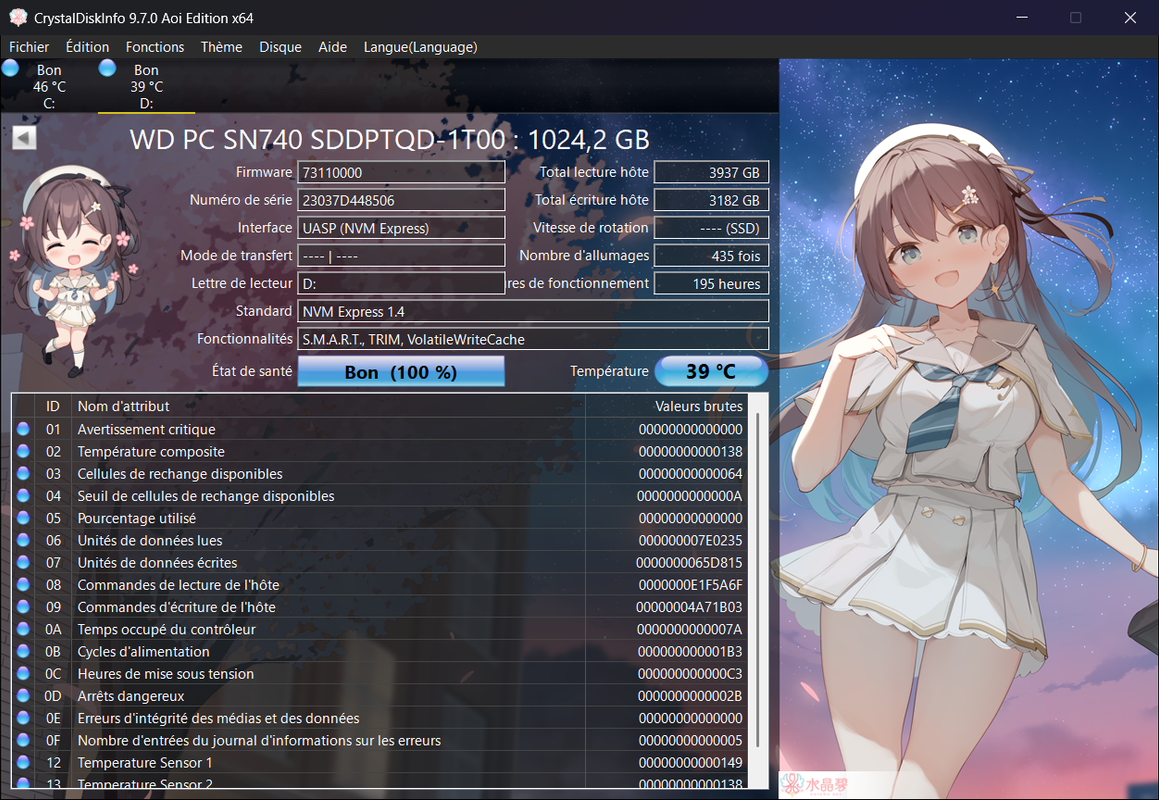Image resolution: width=1159 pixels, height=800 pixels.
Task: Open the Fonctions menu
Action: [154, 47]
